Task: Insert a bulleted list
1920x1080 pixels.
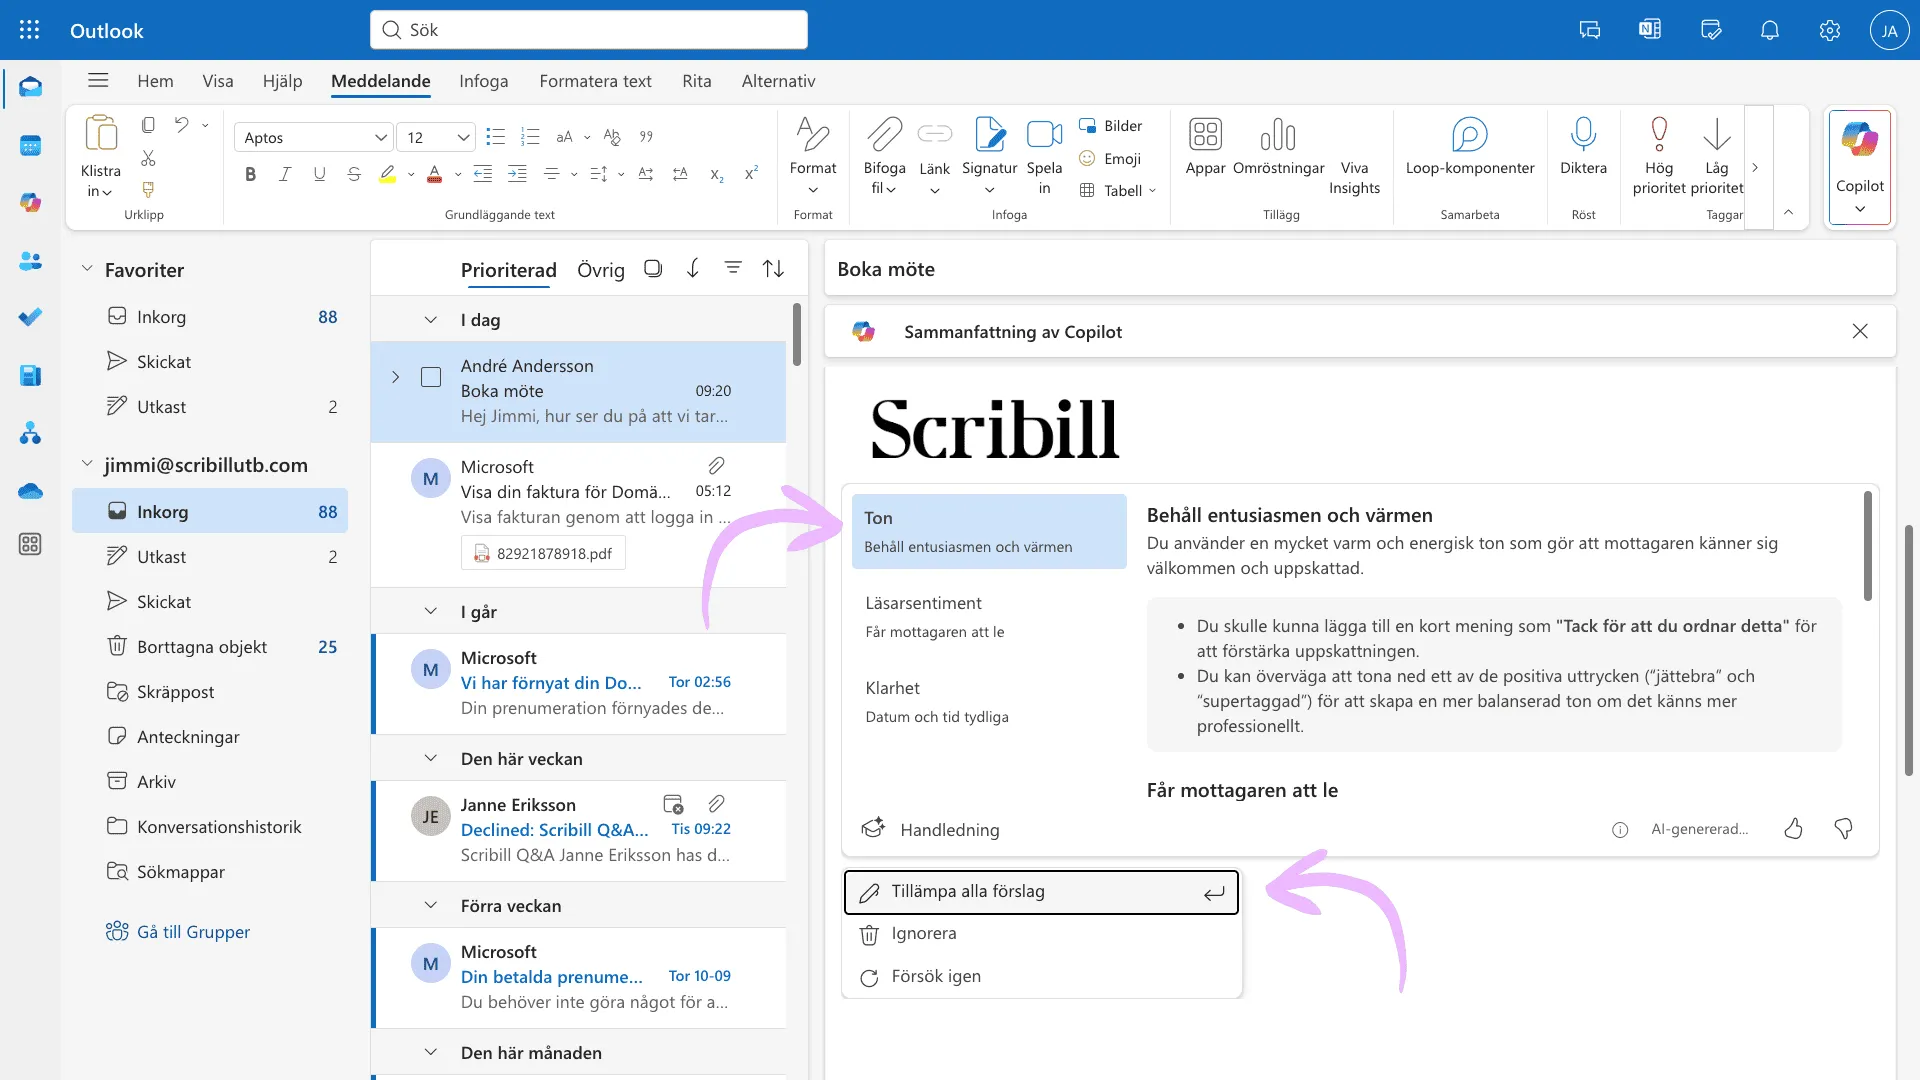Action: (x=495, y=137)
